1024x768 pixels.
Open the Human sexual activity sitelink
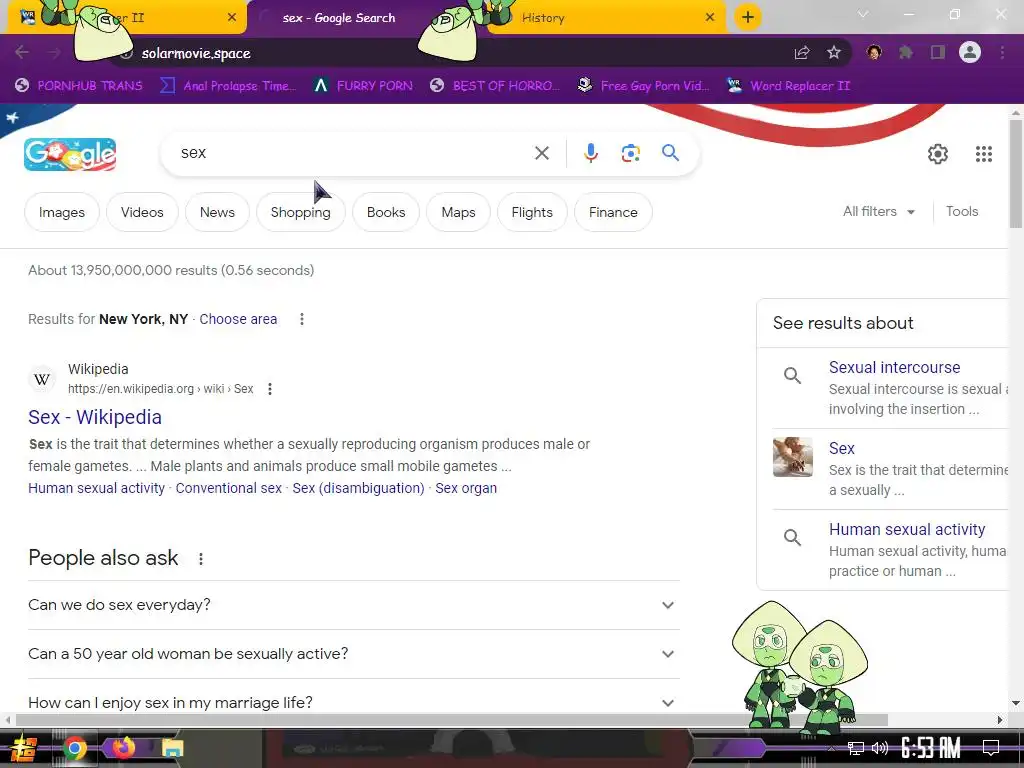tap(96, 488)
